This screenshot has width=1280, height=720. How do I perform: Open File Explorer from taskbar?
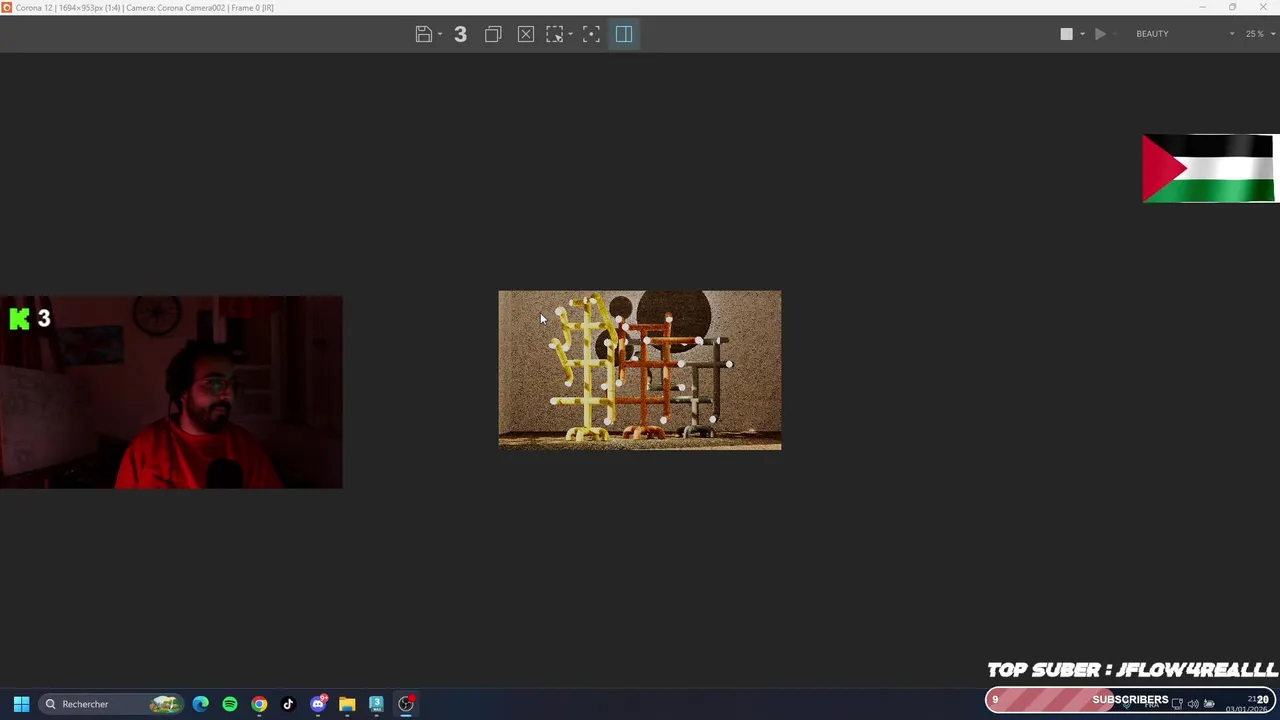[347, 704]
